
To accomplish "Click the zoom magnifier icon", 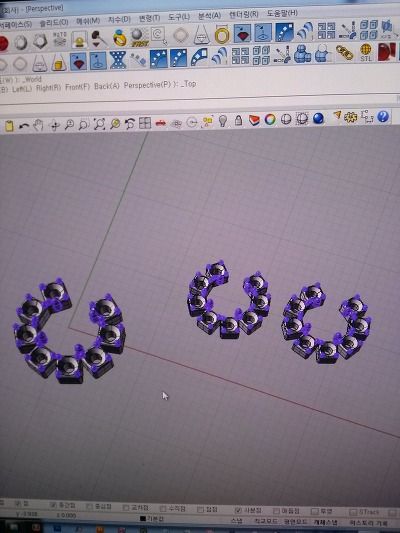I will click(x=69, y=125).
